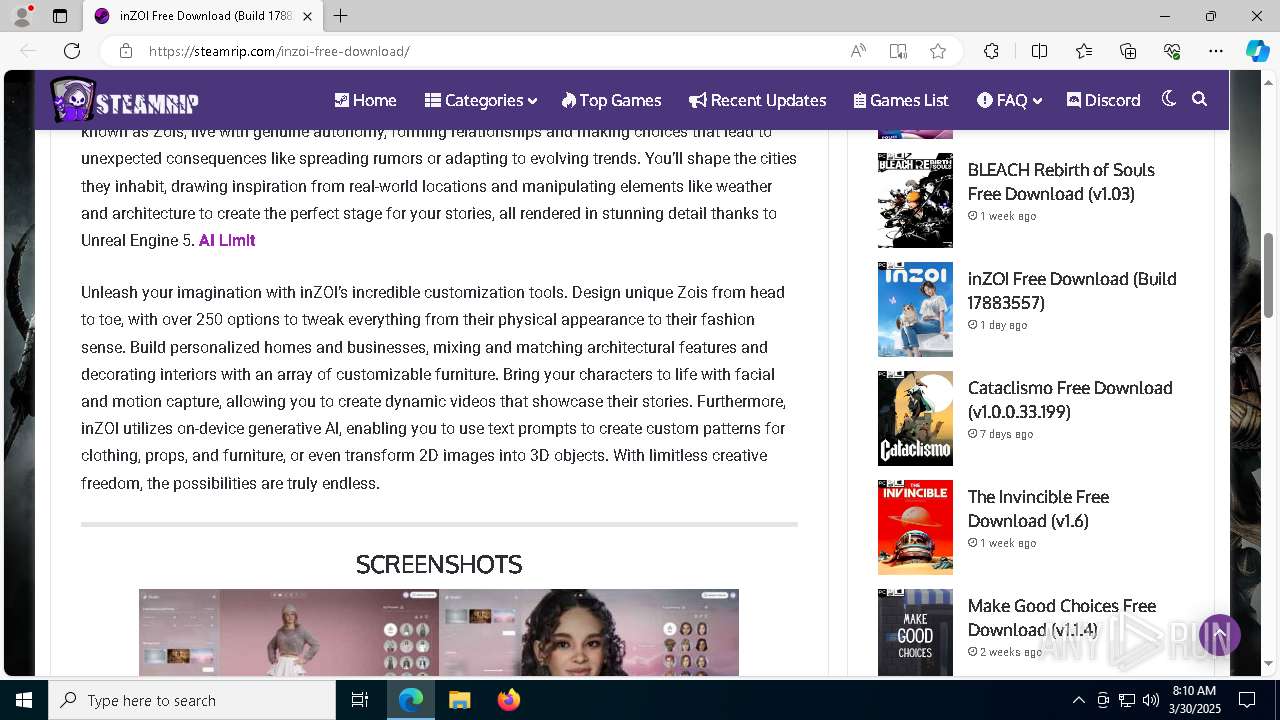This screenshot has height=720, width=1280.
Task: Click The Invincible cover thumbnail
Action: point(915,527)
